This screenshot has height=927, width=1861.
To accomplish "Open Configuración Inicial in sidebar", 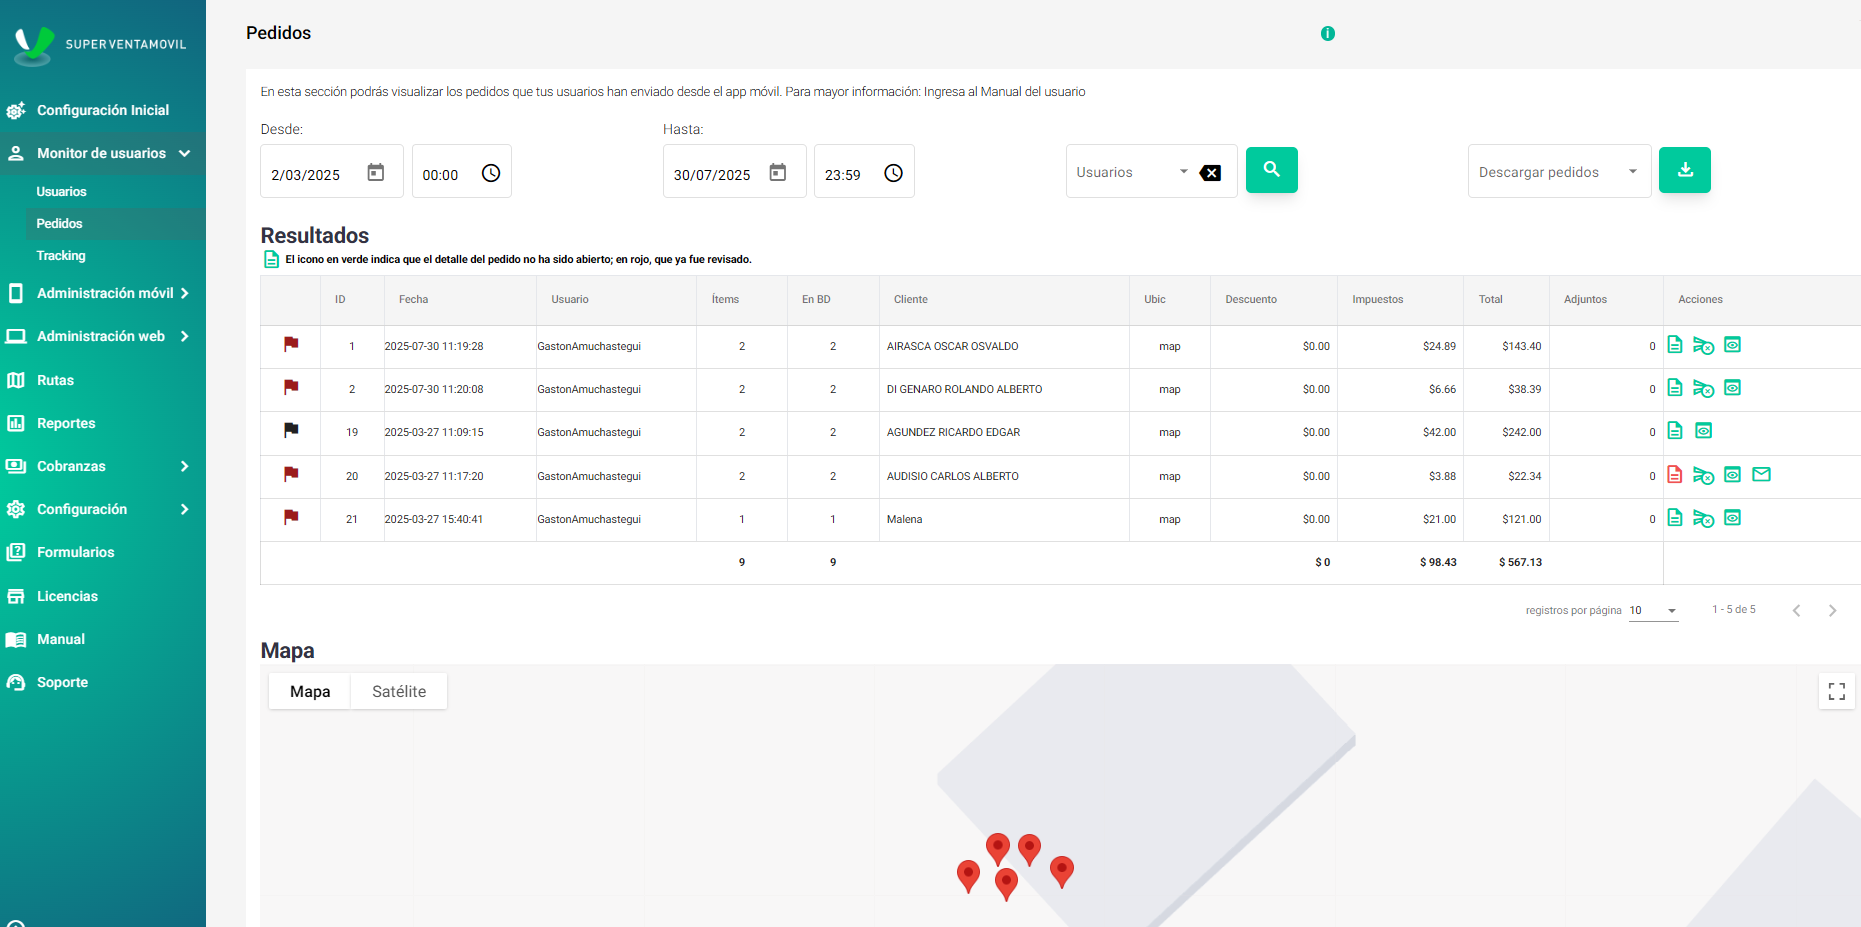I will tap(102, 110).
